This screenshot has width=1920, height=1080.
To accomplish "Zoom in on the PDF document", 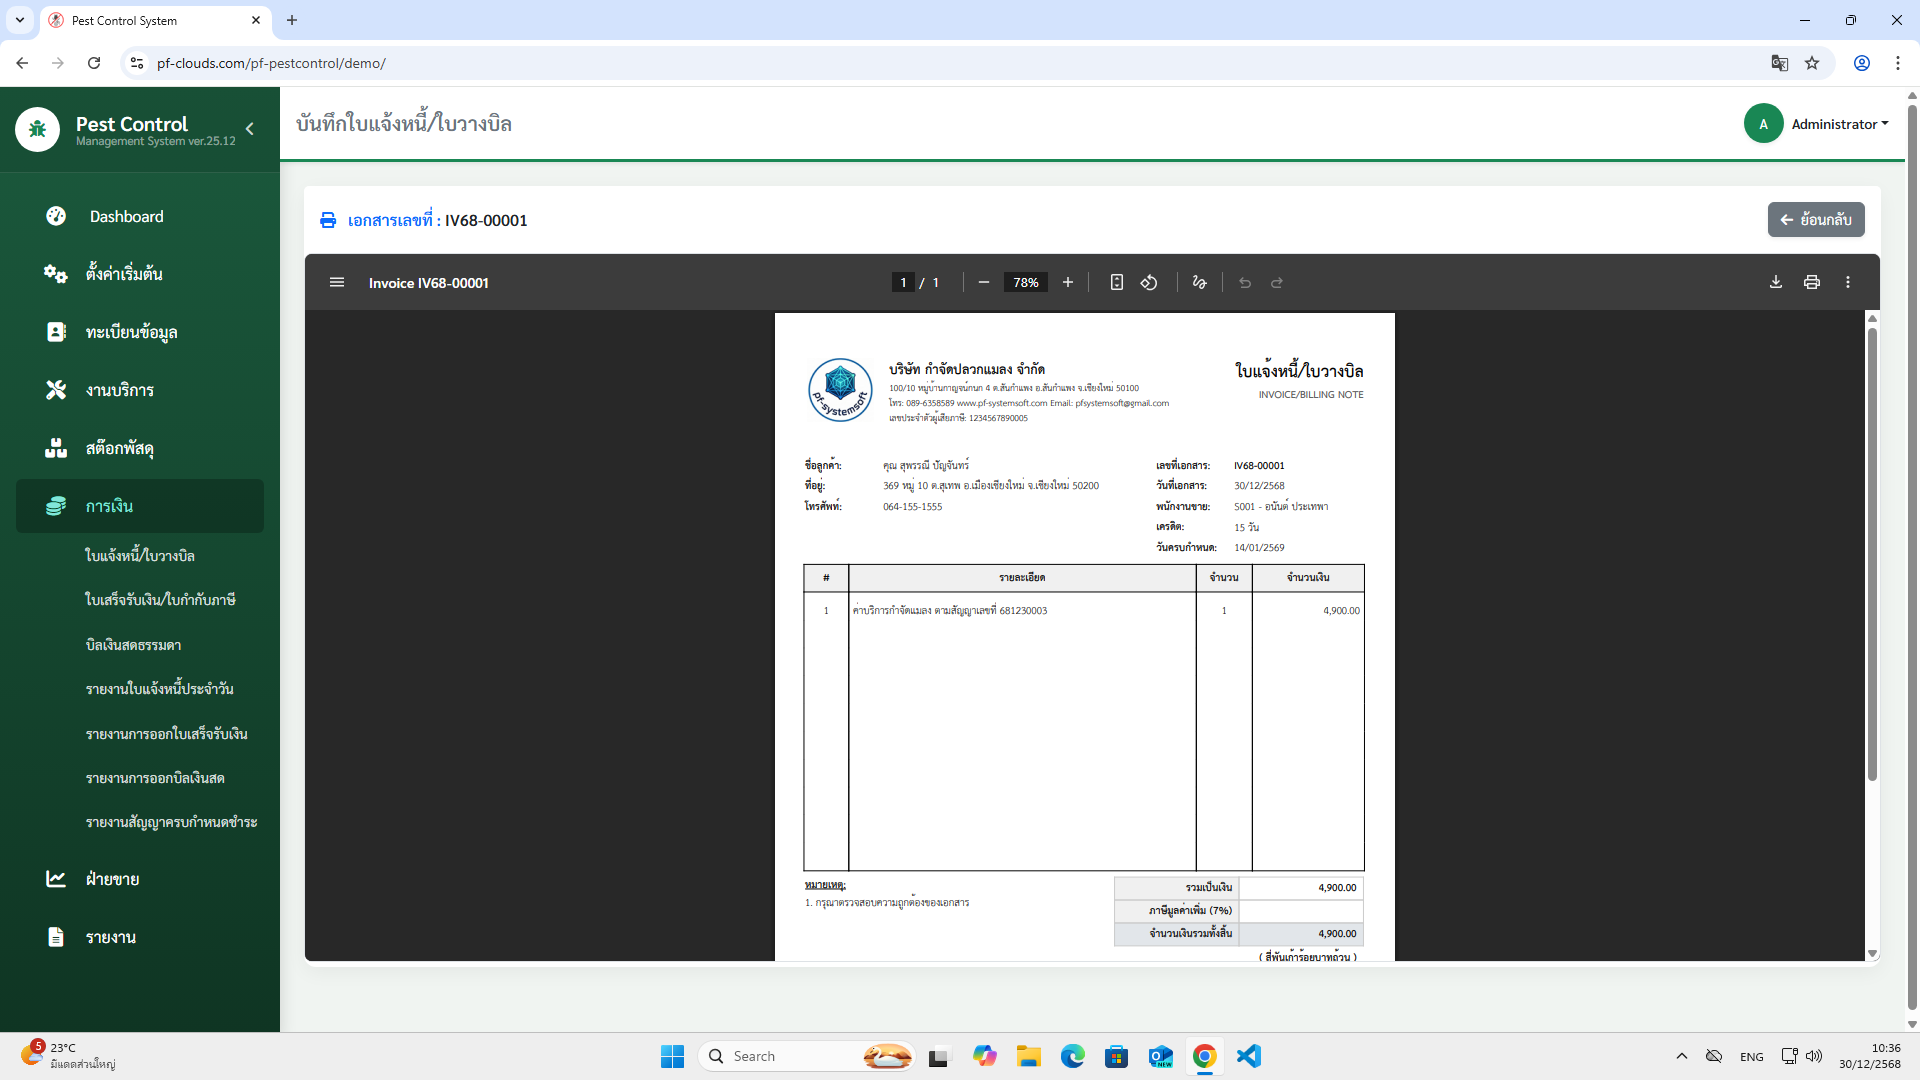I will pyautogui.click(x=1068, y=282).
